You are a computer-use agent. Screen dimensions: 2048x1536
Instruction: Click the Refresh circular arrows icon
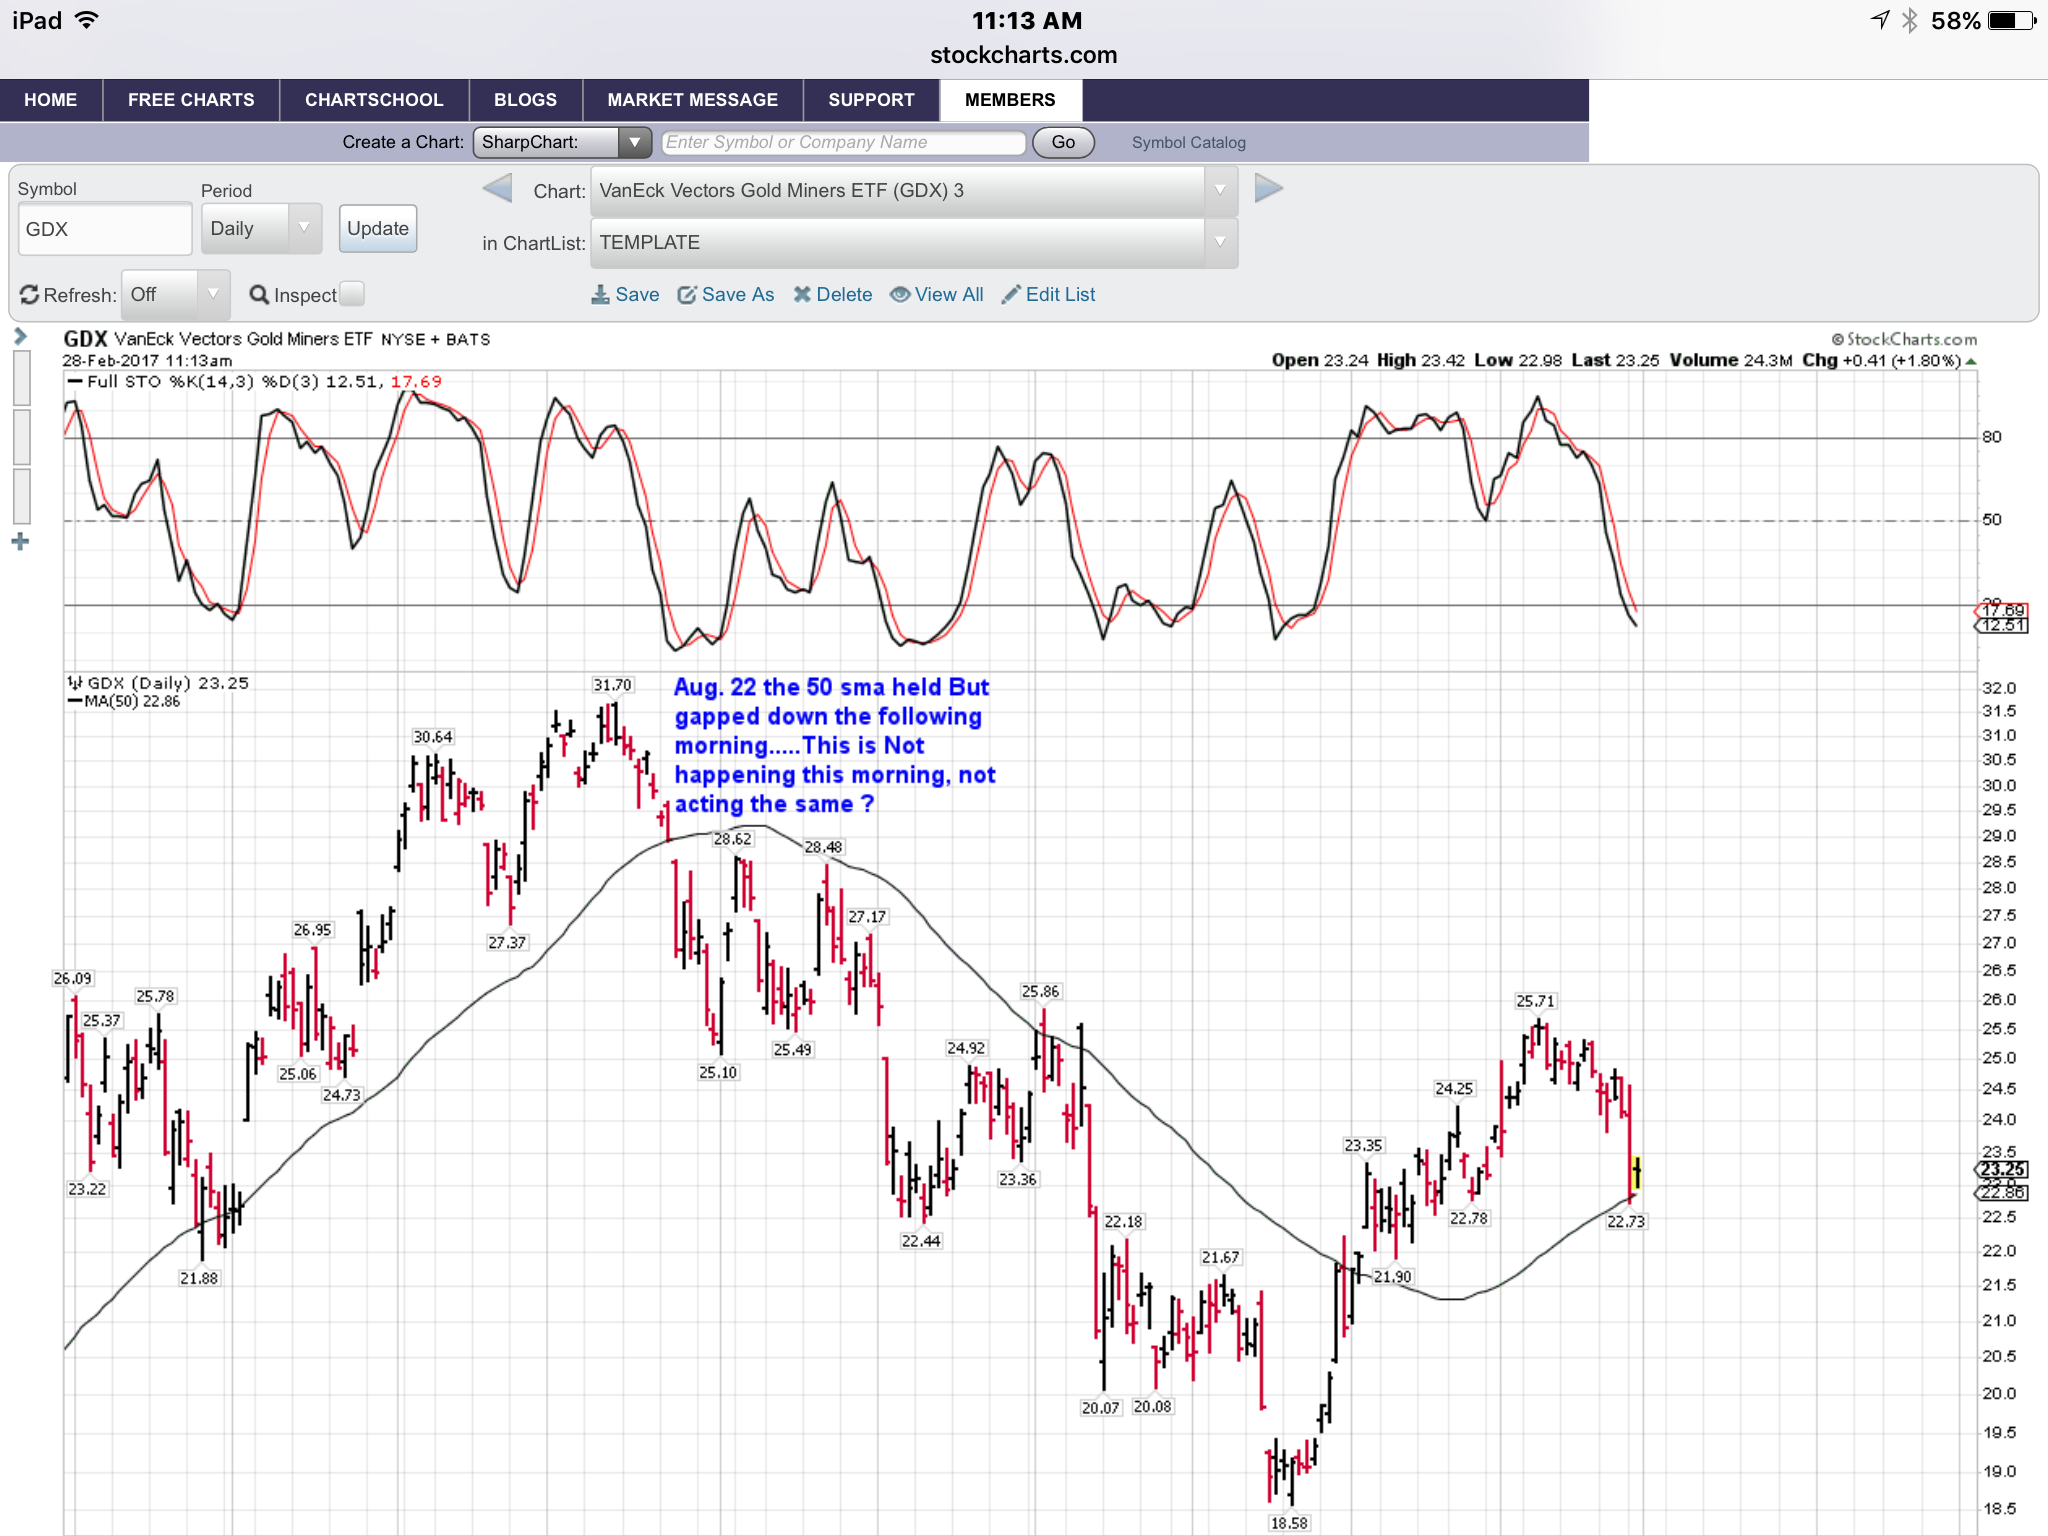[x=29, y=295]
